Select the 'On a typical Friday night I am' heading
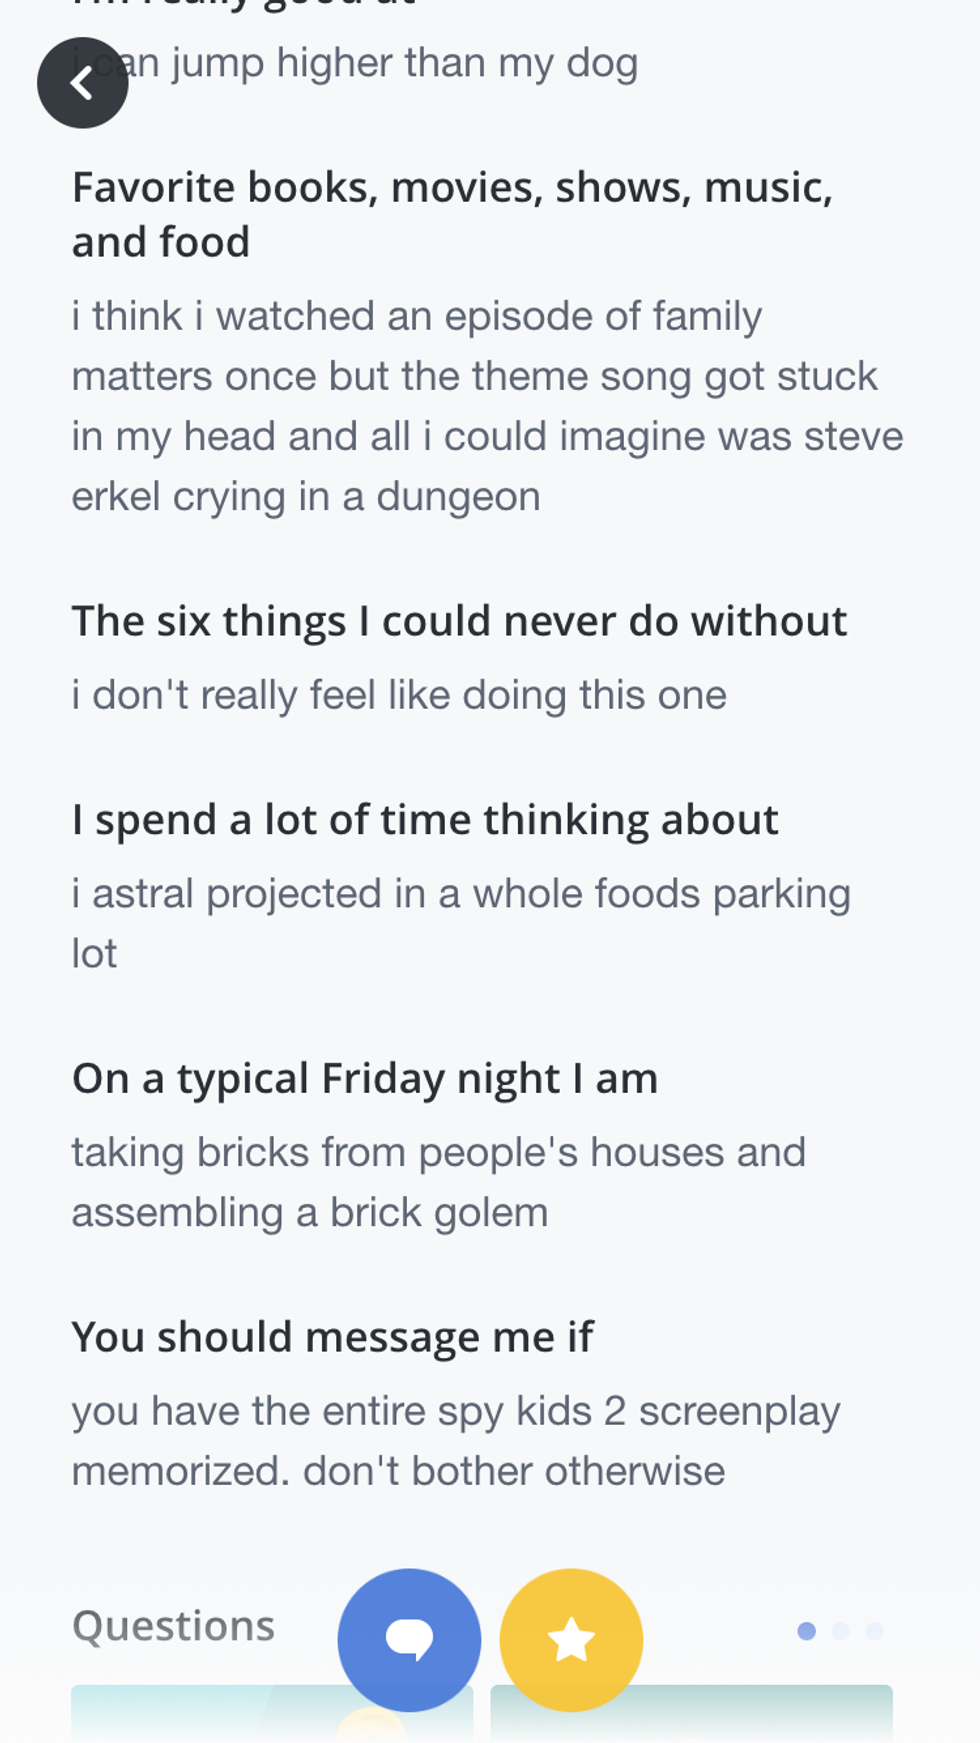This screenshot has height=1743, width=980. pos(365,1079)
